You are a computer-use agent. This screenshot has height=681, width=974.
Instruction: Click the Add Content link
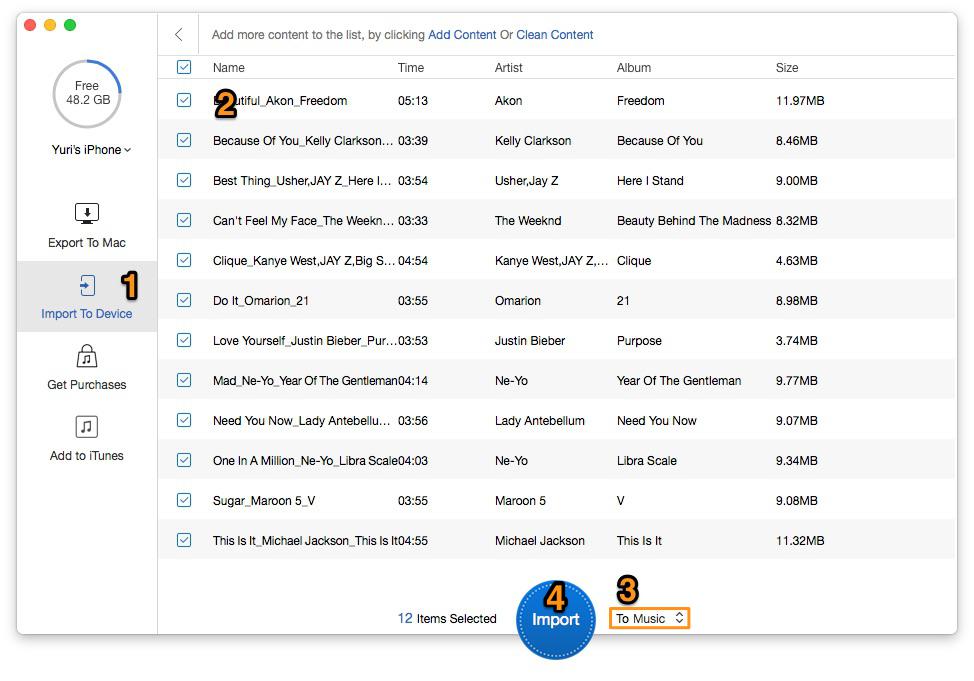(x=462, y=35)
